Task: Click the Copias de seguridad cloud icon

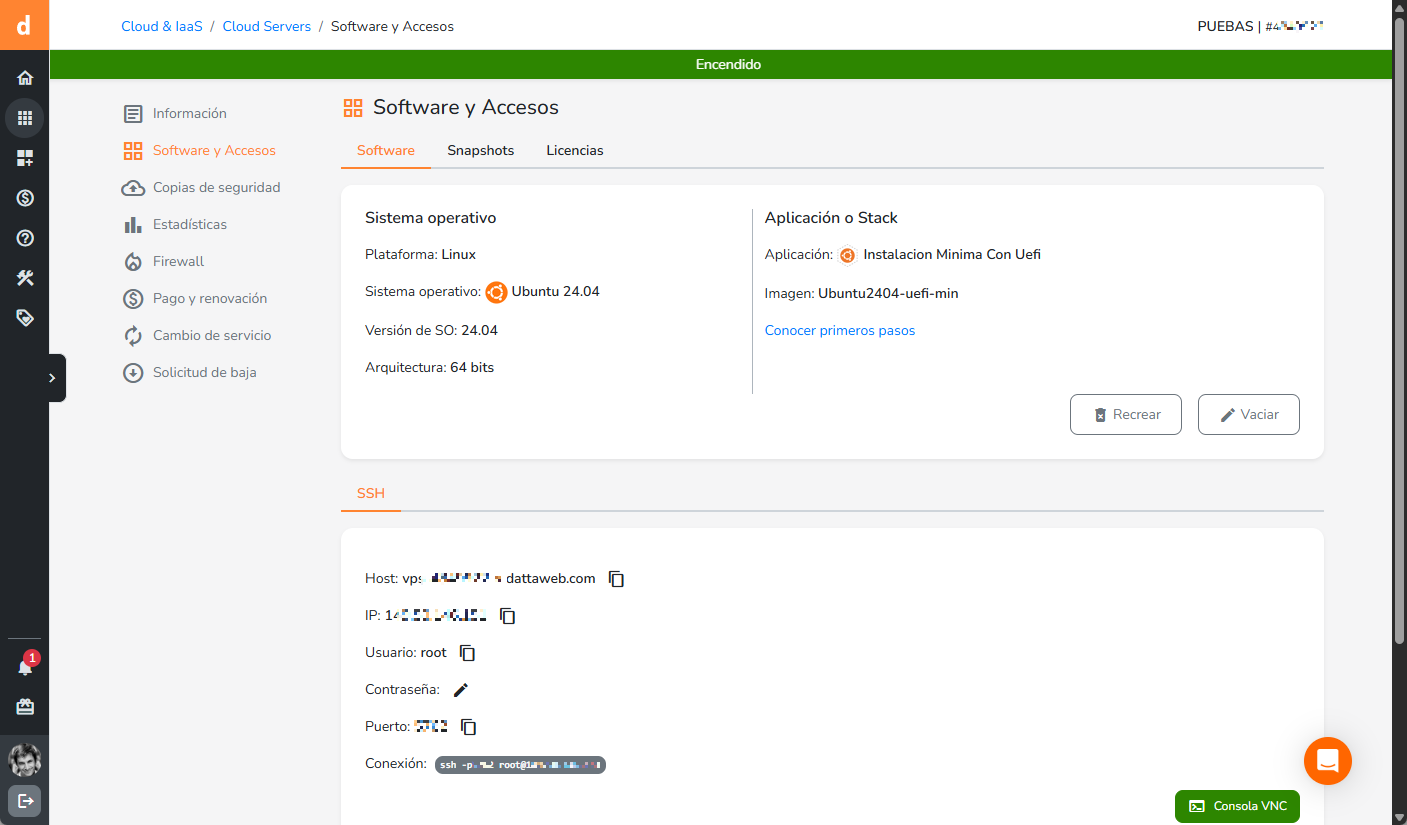Action: tap(133, 187)
